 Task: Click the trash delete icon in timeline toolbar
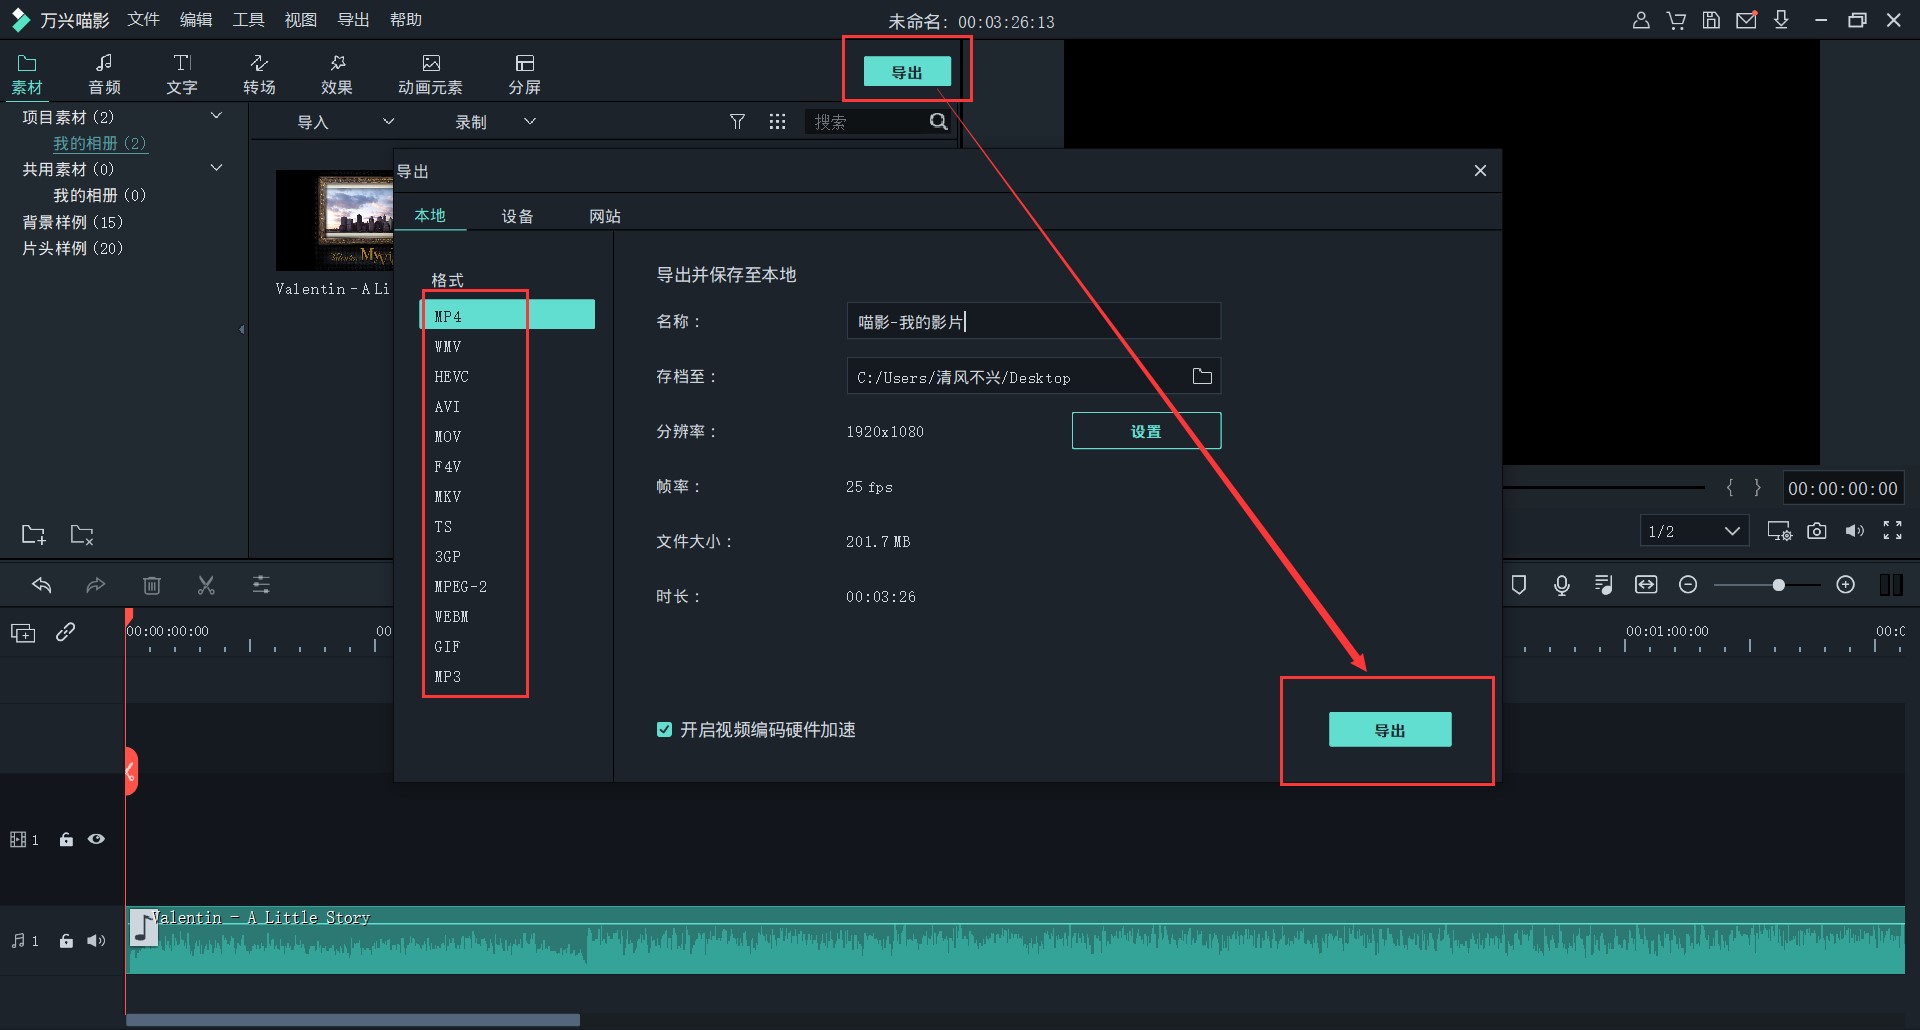pyautogui.click(x=151, y=585)
